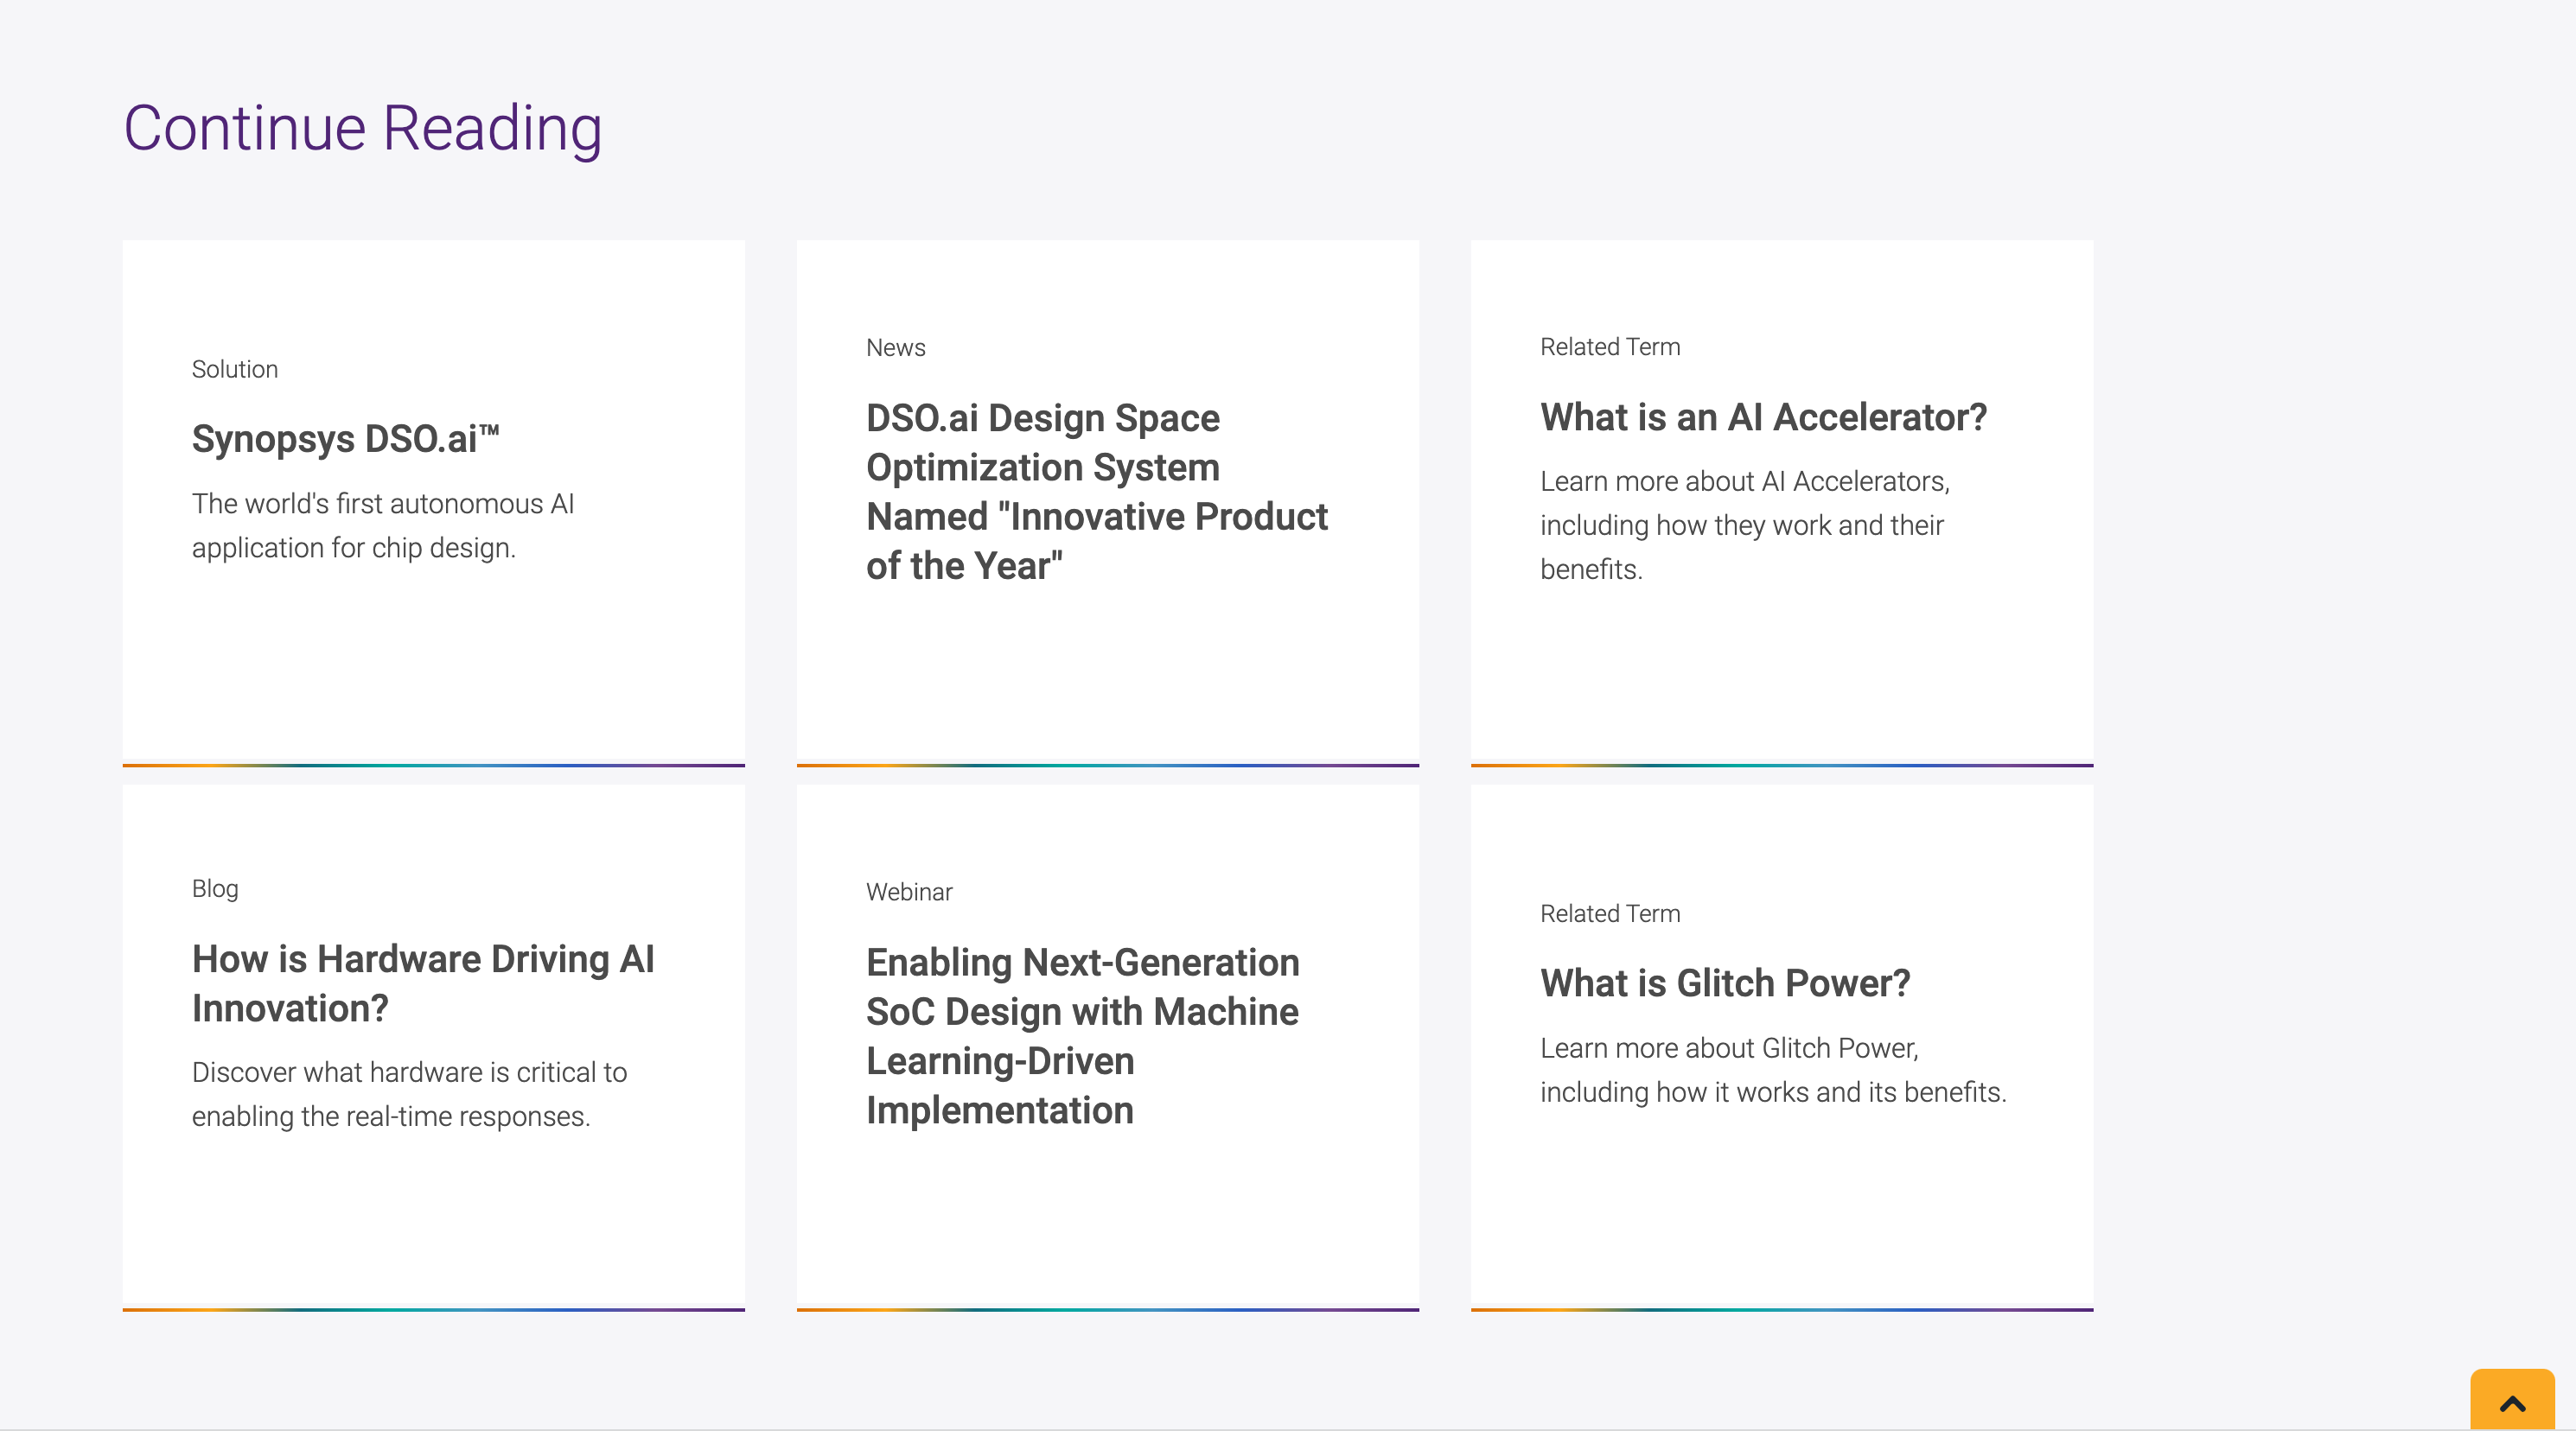This screenshot has width=2576, height=1431.
Task: Click the scroll-to-top arrow button
Action: 2511,1402
